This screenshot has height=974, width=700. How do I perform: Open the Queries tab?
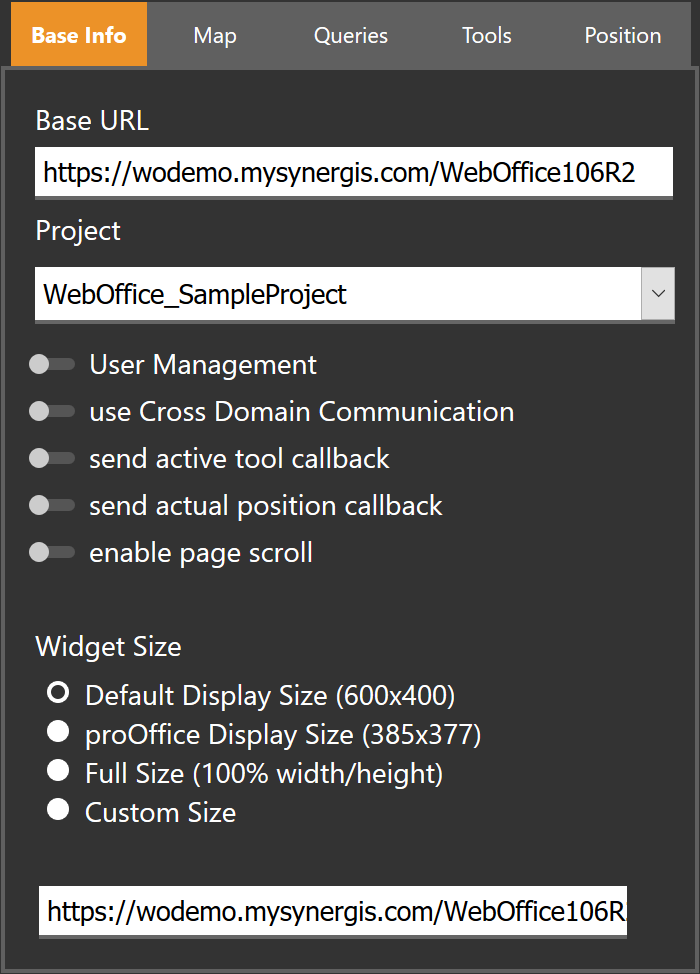pyautogui.click(x=351, y=35)
